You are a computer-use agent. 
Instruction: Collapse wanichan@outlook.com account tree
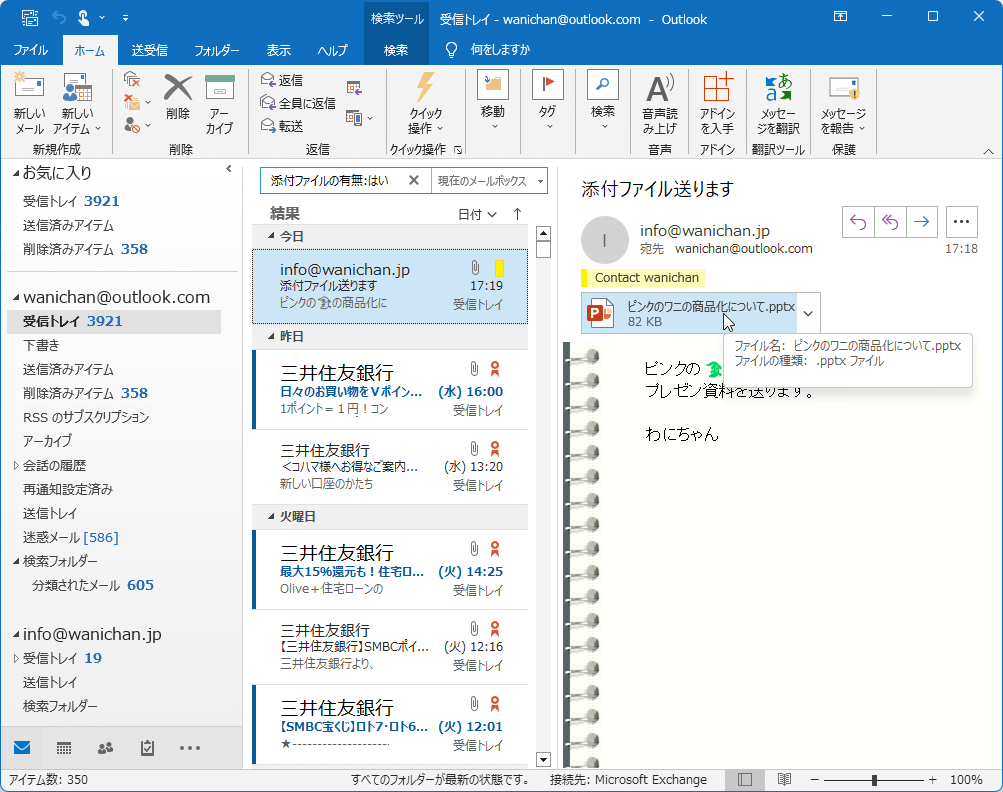pyautogui.click(x=16, y=297)
